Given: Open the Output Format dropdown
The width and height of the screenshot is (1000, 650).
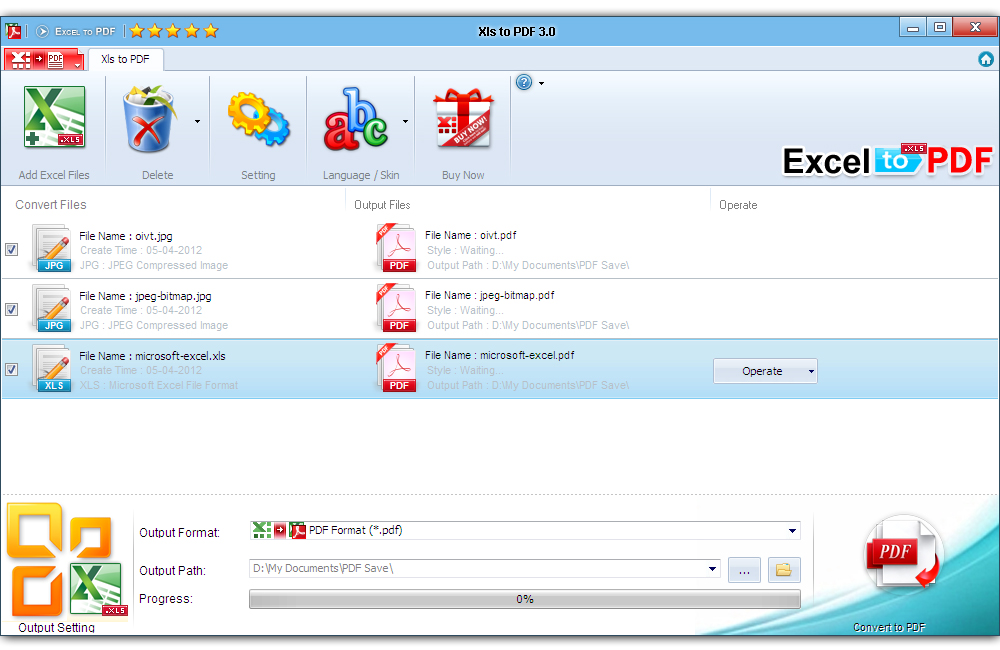Looking at the screenshot, I should point(792,531).
